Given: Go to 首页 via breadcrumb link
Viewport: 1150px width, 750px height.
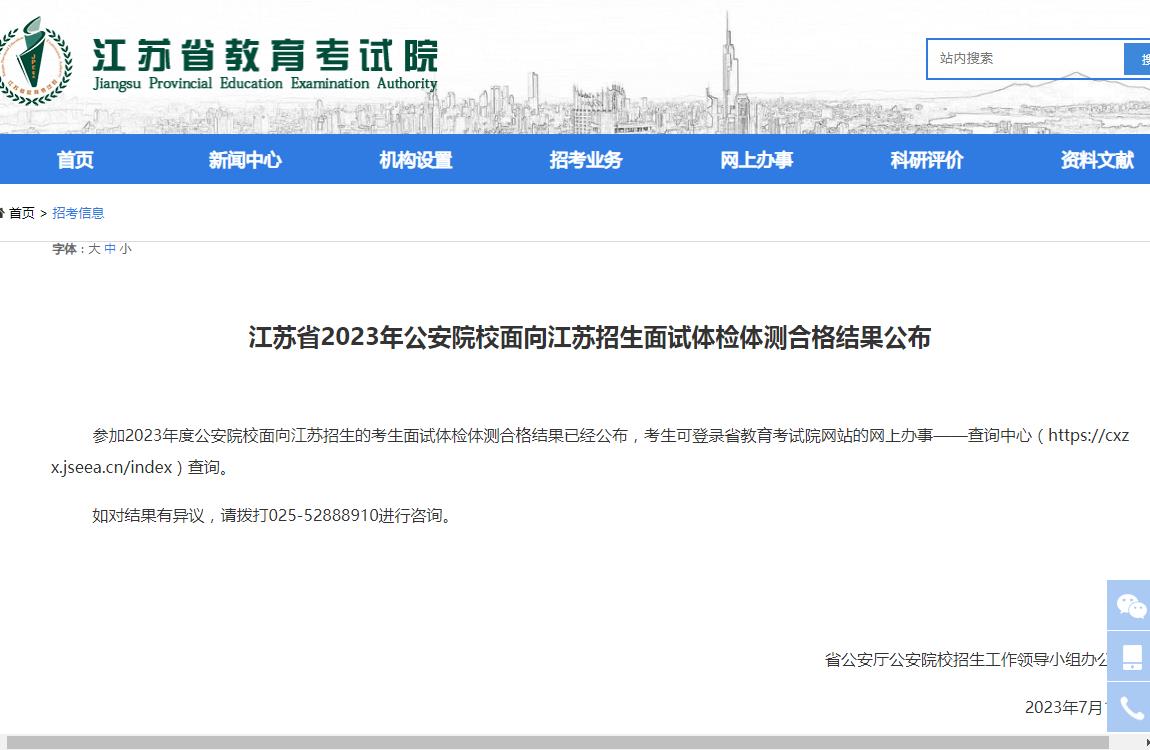Looking at the screenshot, I should coord(21,213).
